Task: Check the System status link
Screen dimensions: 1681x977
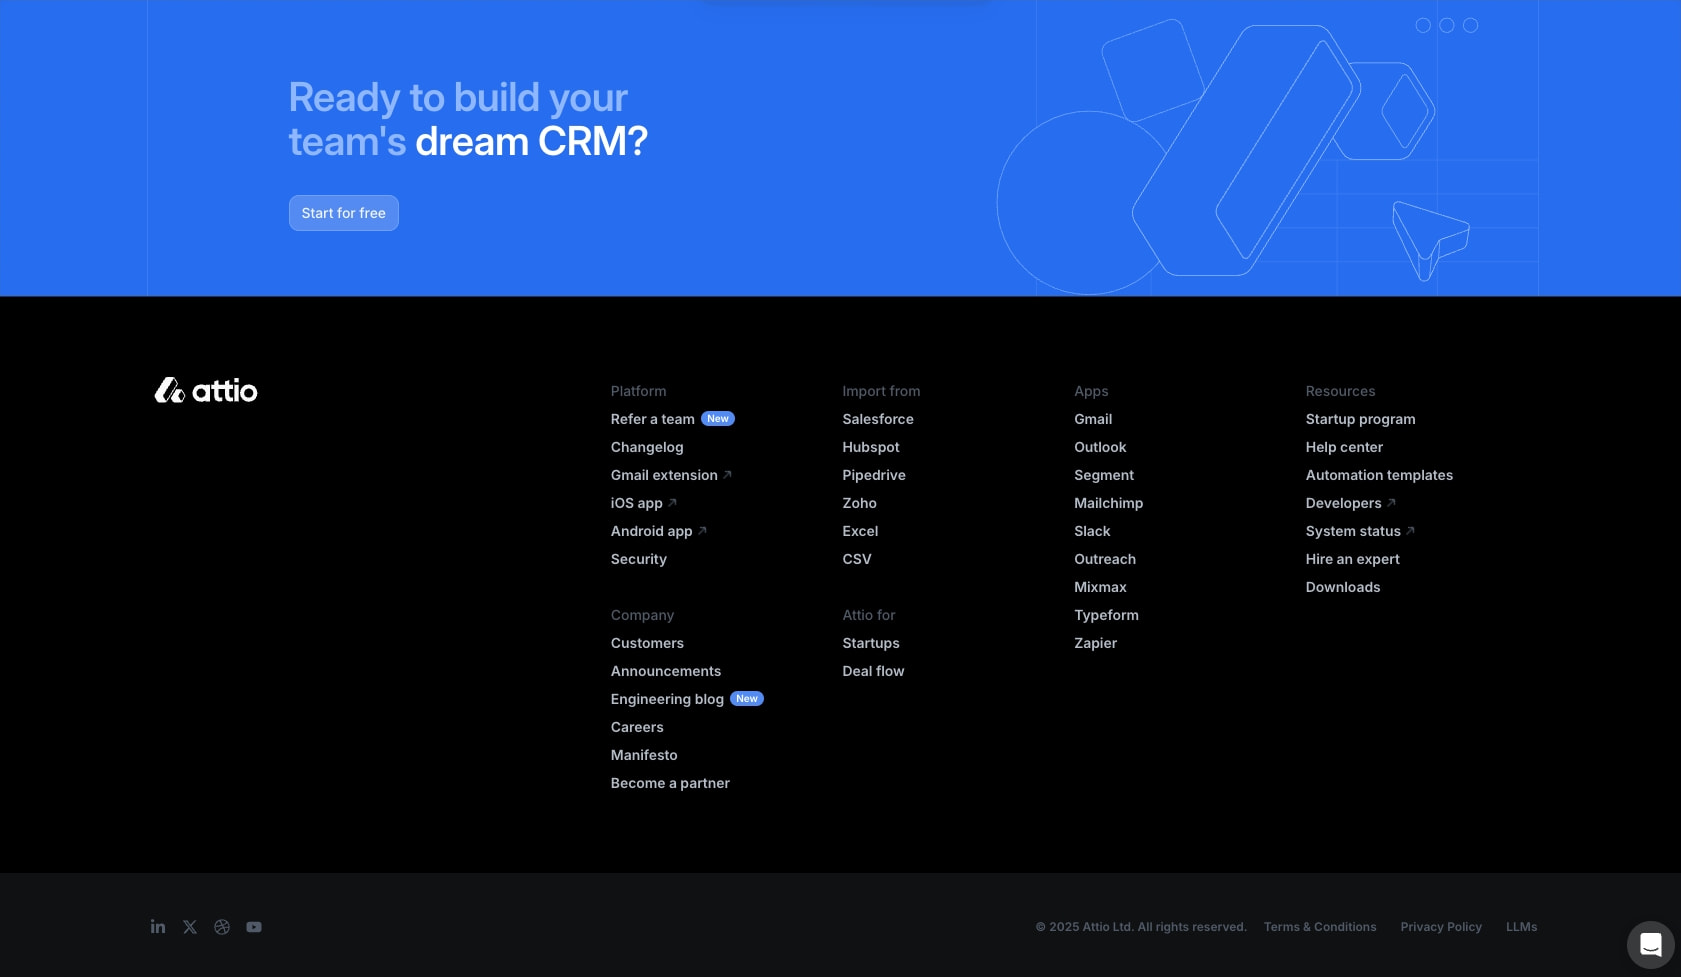Action: click(1360, 531)
